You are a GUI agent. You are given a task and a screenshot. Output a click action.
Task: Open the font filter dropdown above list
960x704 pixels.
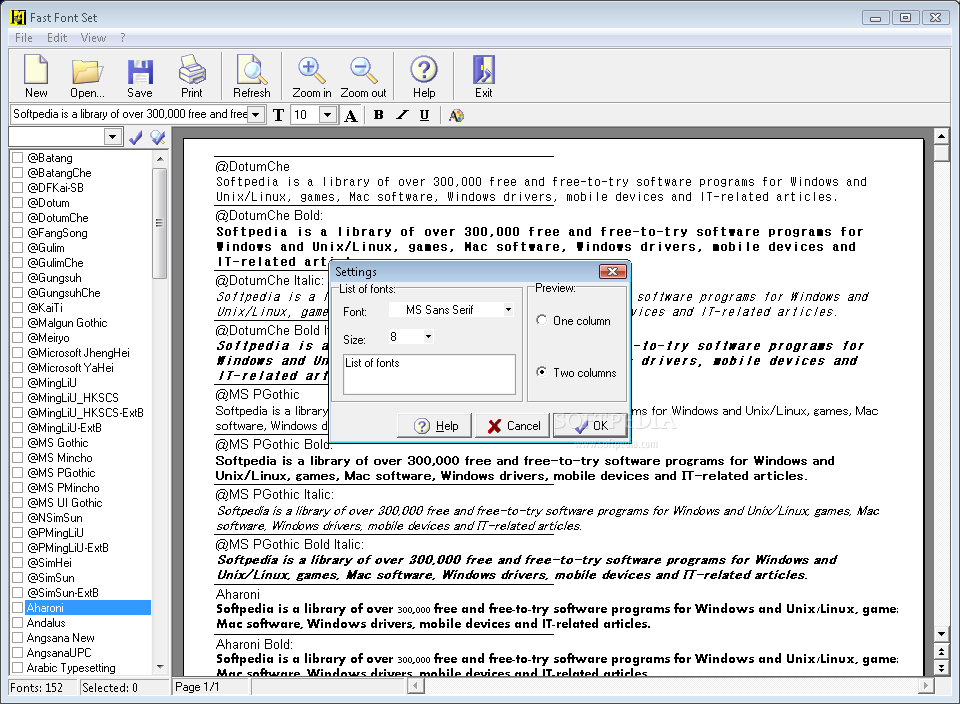pos(112,137)
